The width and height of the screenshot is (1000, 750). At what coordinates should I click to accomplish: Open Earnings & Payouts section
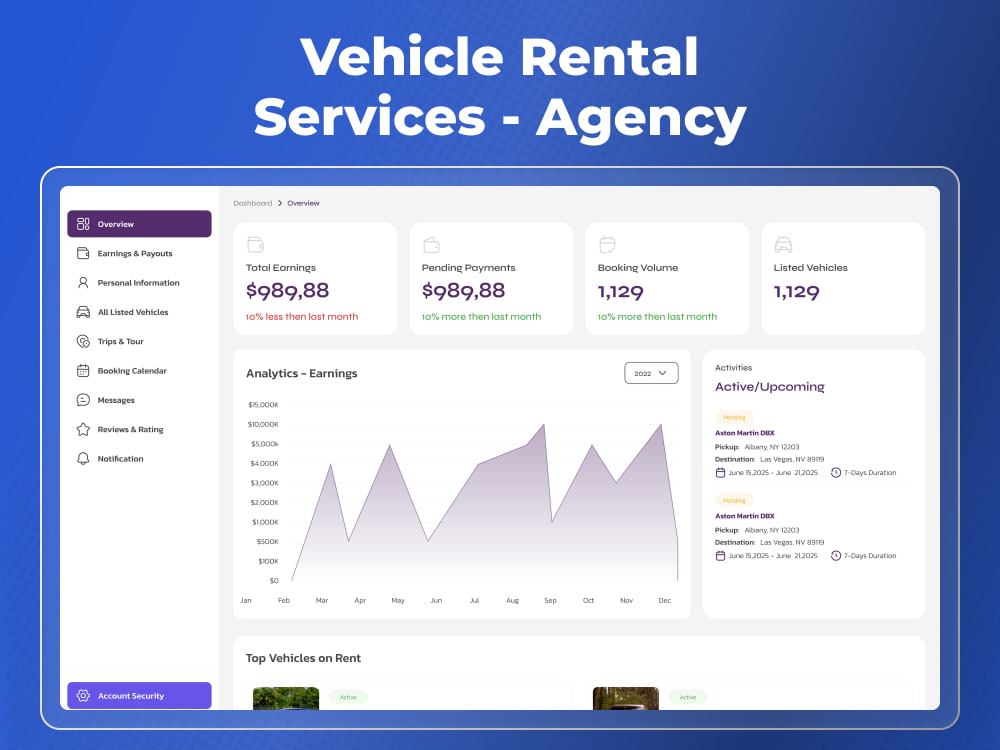pyautogui.click(x=139, y=253)
